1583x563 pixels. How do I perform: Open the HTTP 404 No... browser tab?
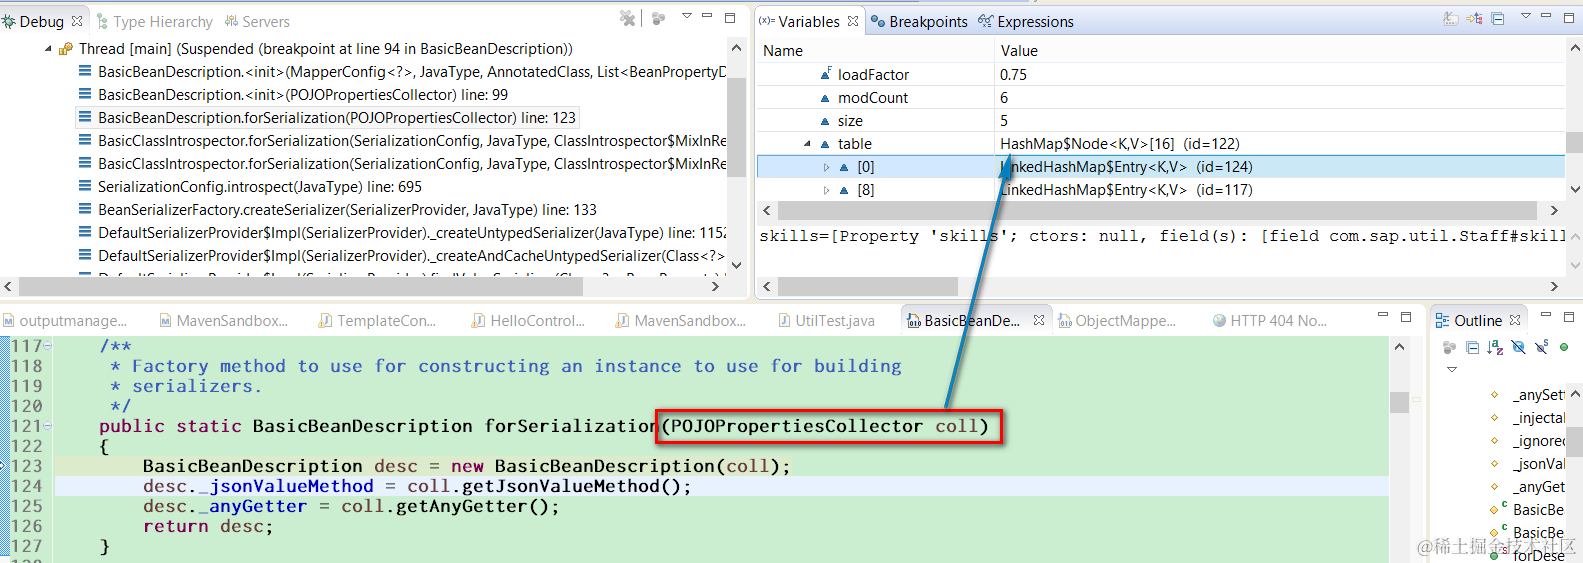[x=1269, y=321]
